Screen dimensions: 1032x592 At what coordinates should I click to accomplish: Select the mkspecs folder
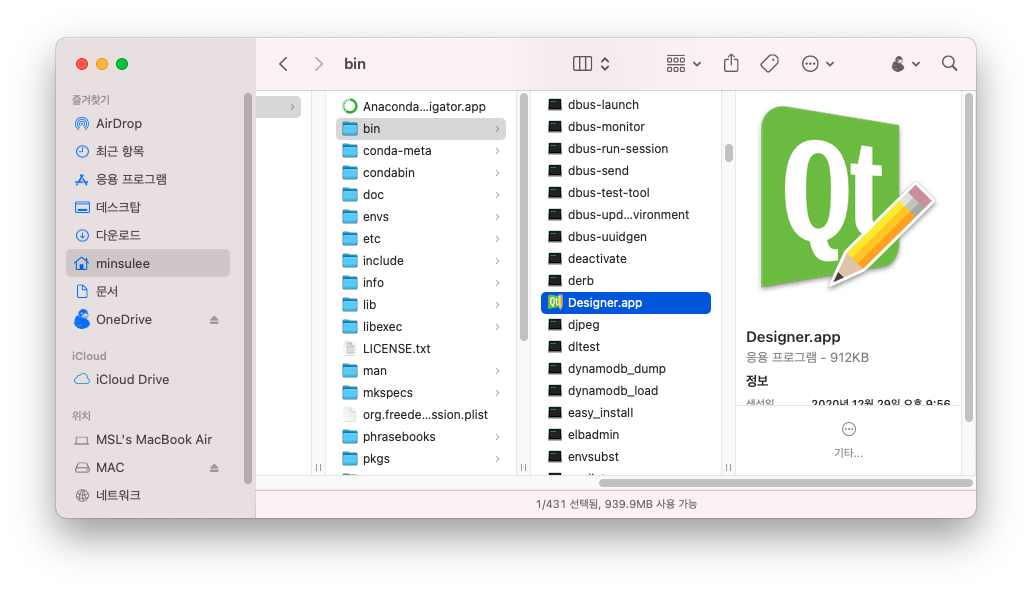click(421, 392)
